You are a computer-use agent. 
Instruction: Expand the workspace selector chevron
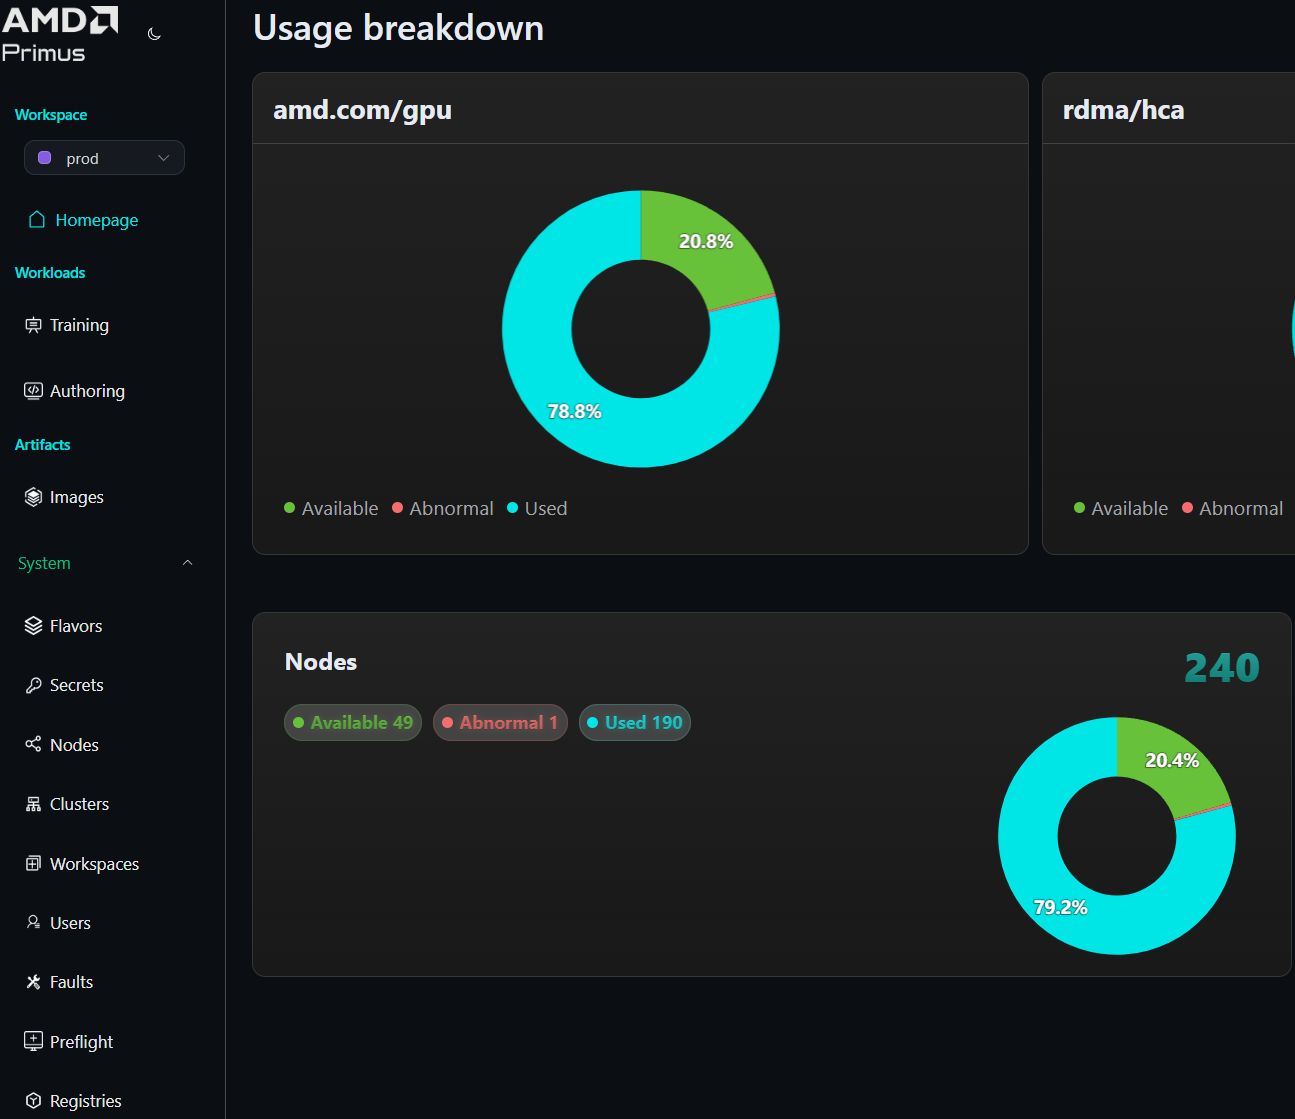[x=163, y=157]
